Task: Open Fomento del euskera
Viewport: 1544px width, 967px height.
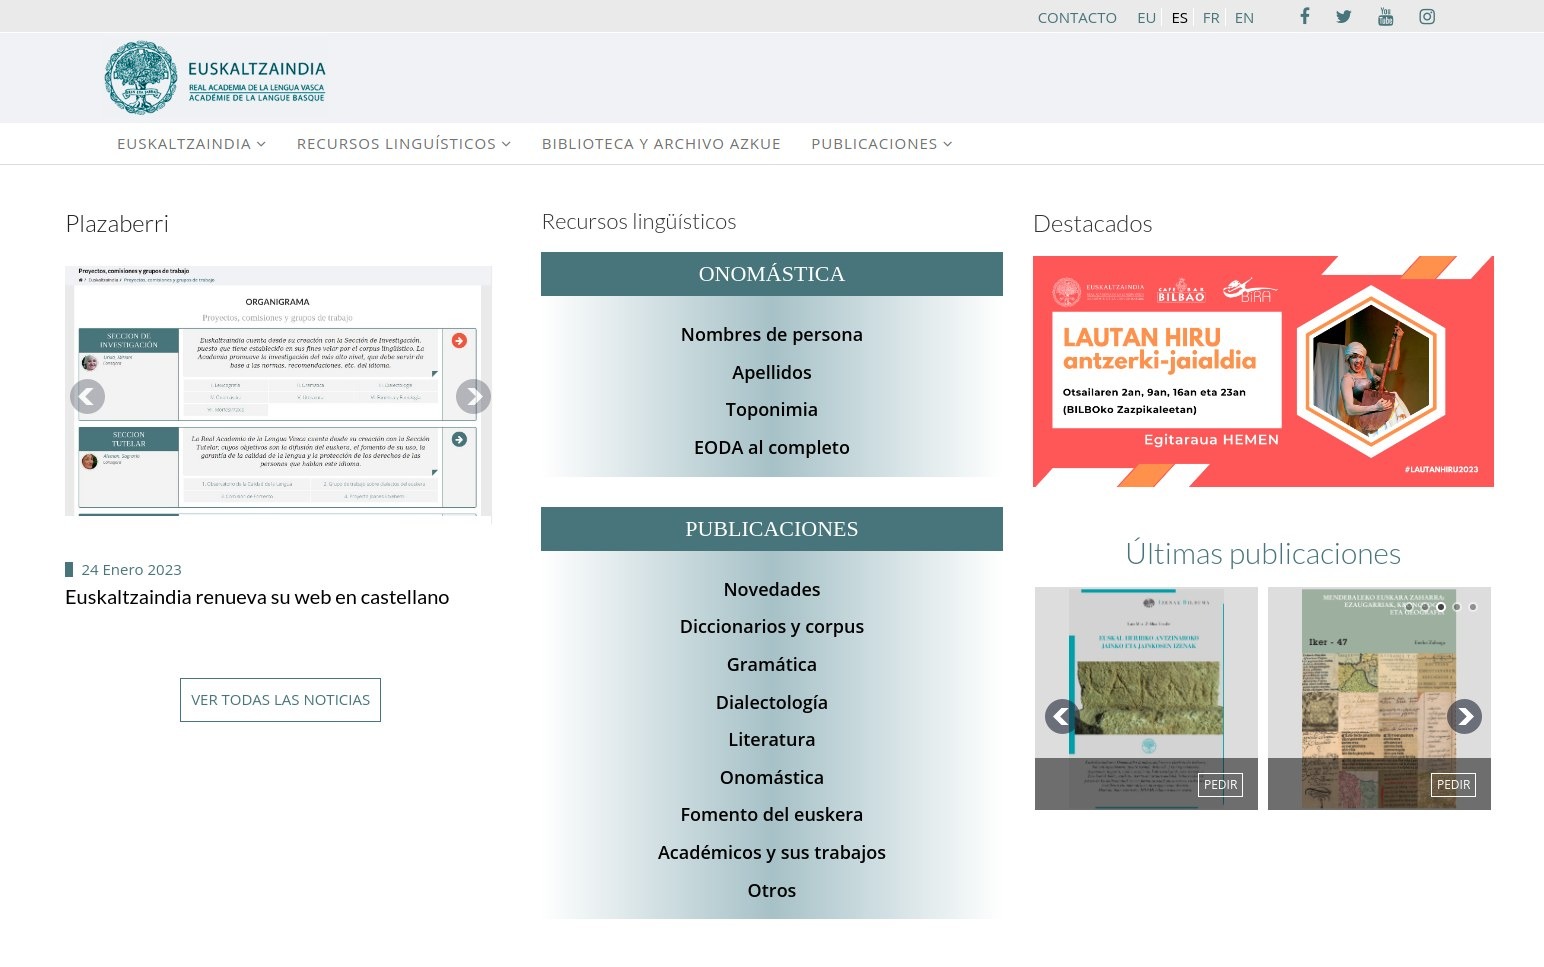Action: (772, 815)
